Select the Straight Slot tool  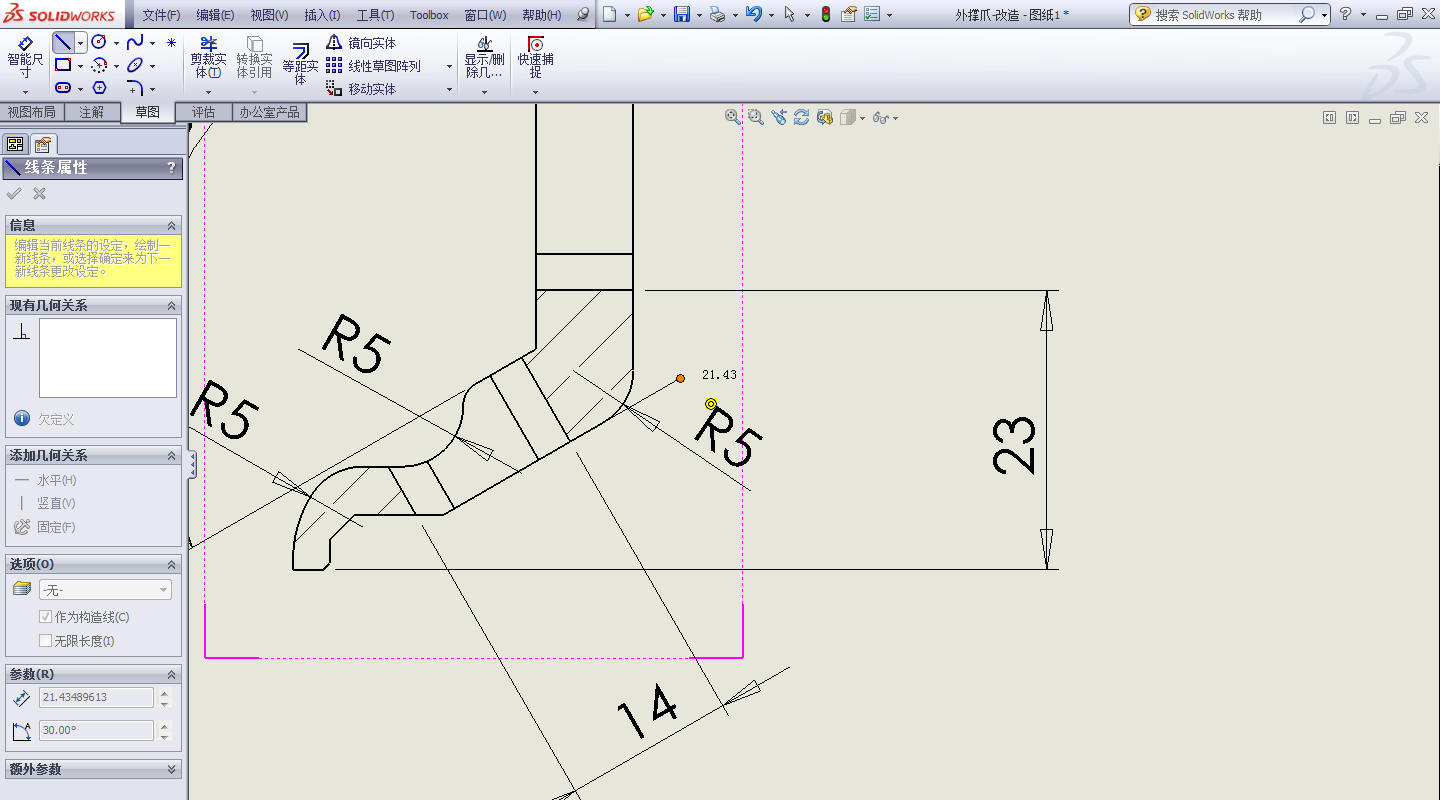[63, 88]
